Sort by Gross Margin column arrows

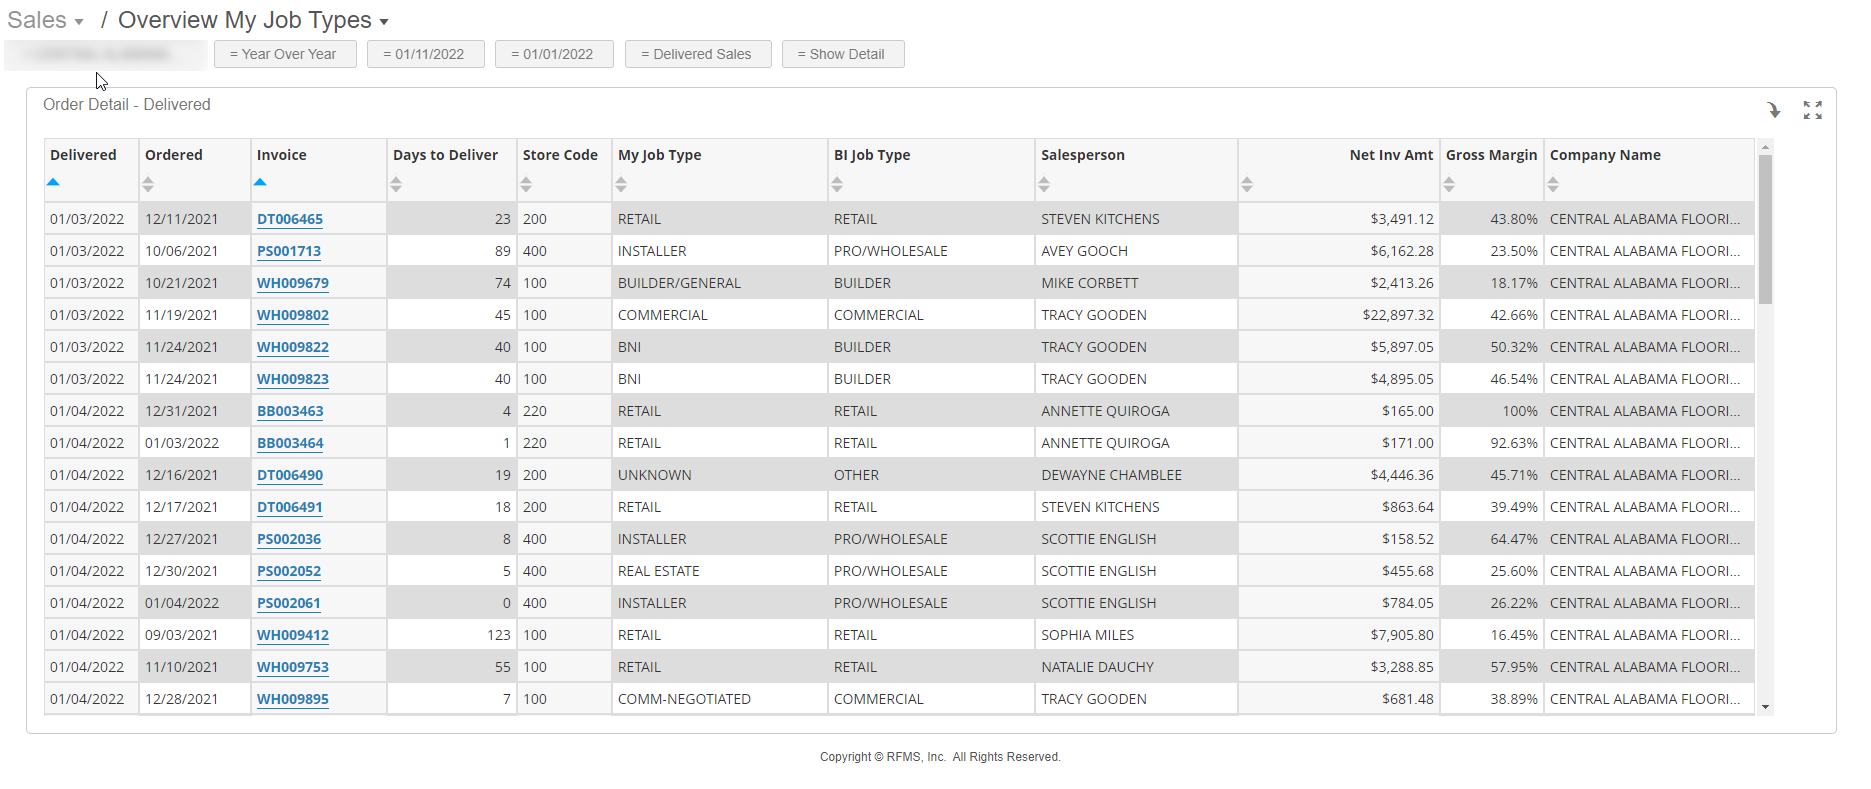coord(1449,184)
